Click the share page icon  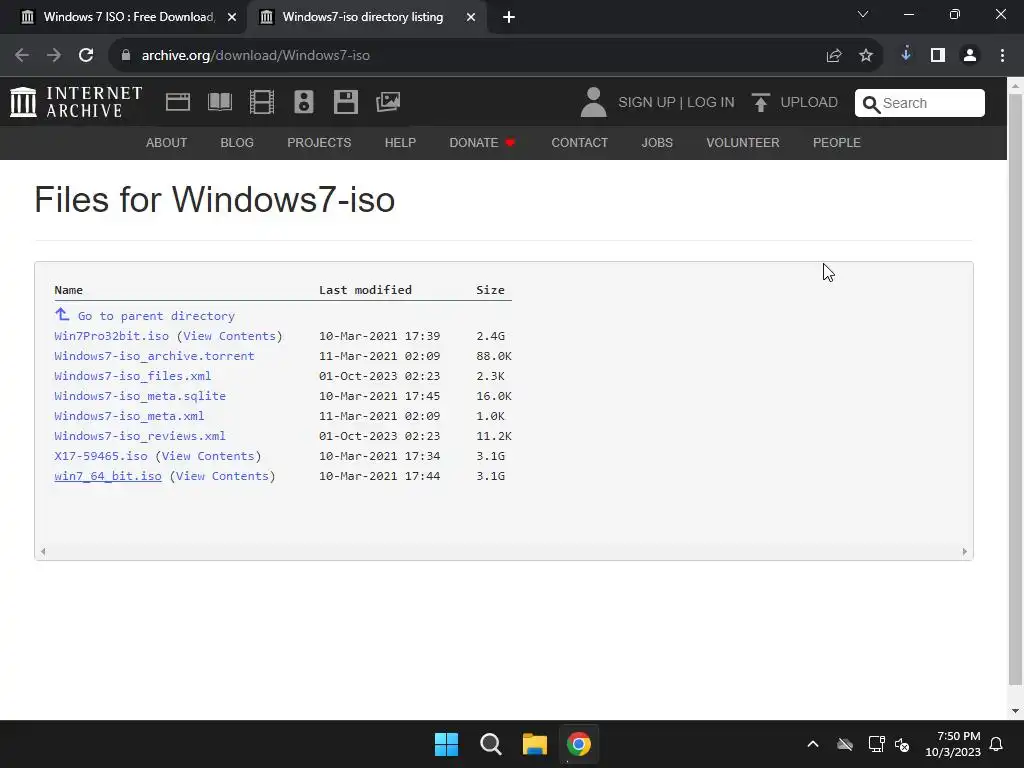click(x=834, y=56)
